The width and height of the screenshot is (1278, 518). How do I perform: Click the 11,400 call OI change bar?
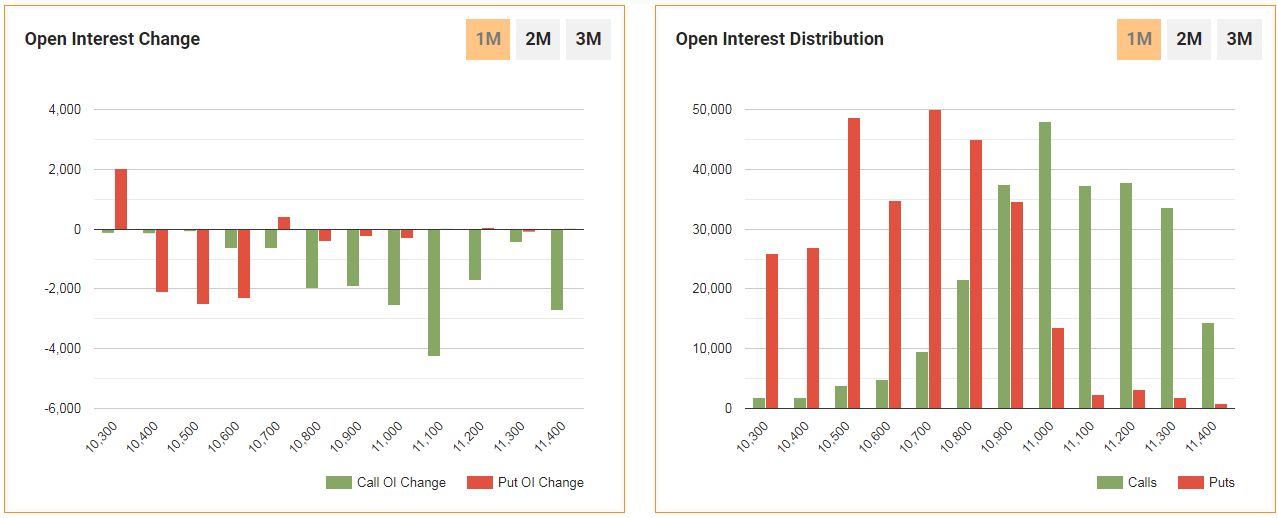coord(557,269)
